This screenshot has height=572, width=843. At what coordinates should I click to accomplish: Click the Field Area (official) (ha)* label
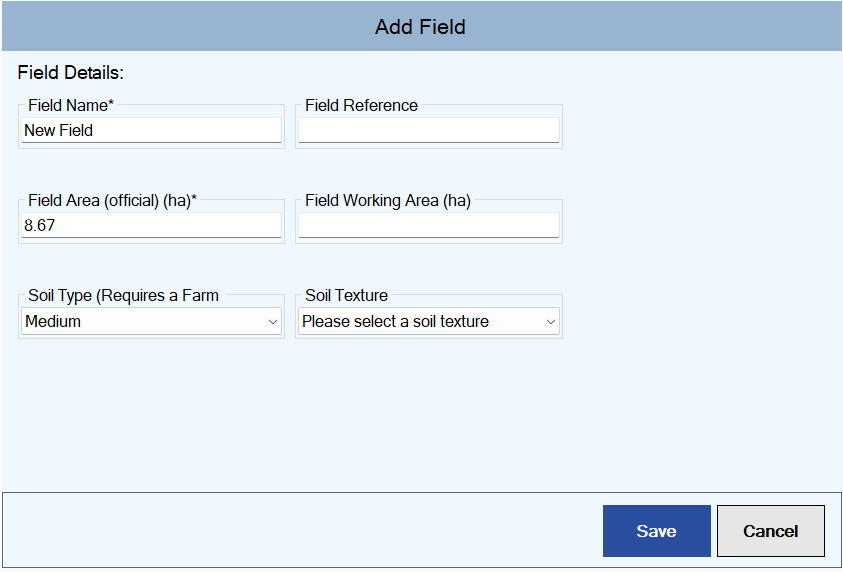112,201
